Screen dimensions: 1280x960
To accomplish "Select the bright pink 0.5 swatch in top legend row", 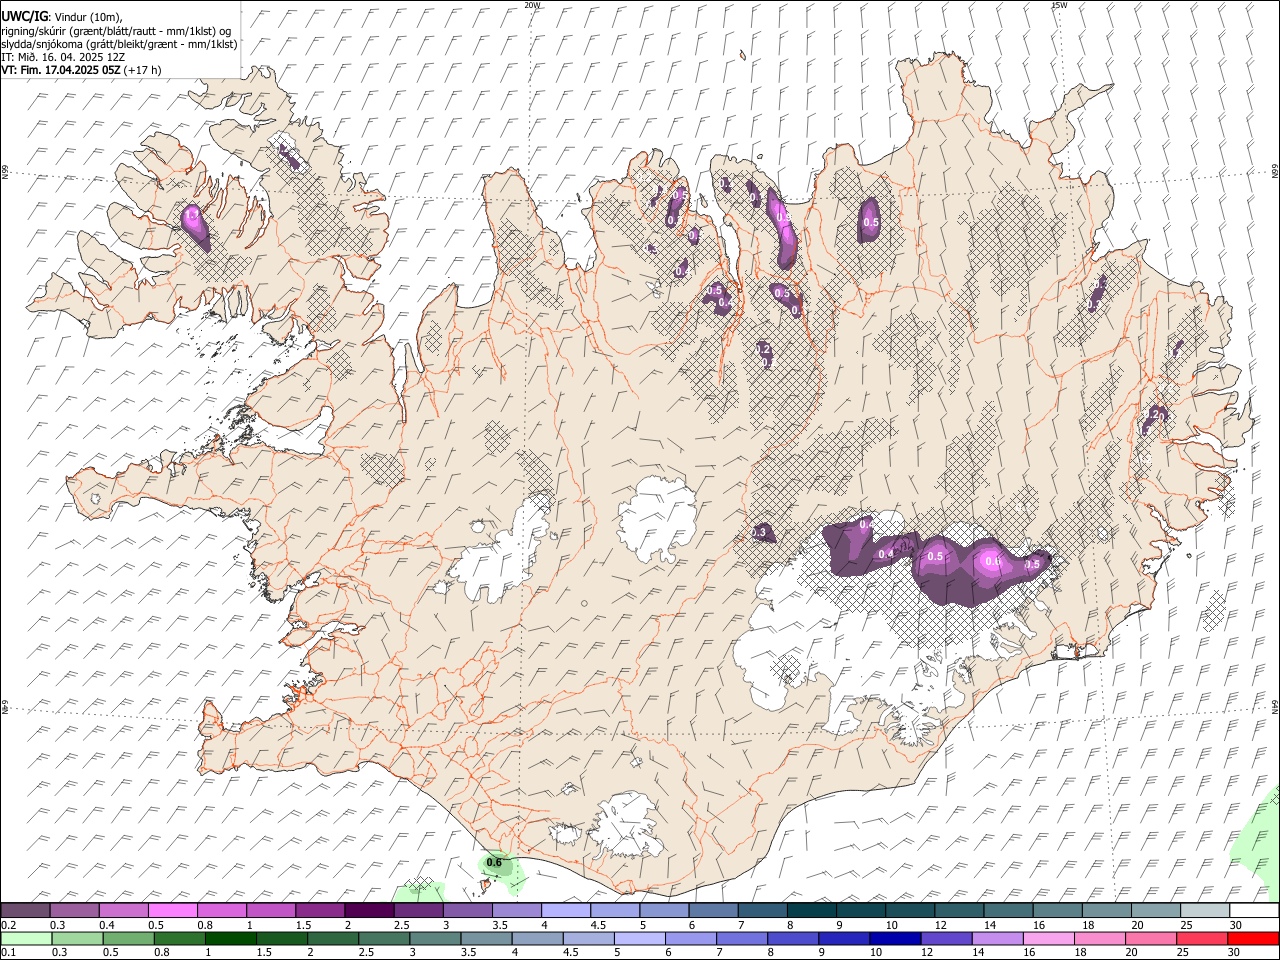I will pos(173,910).
